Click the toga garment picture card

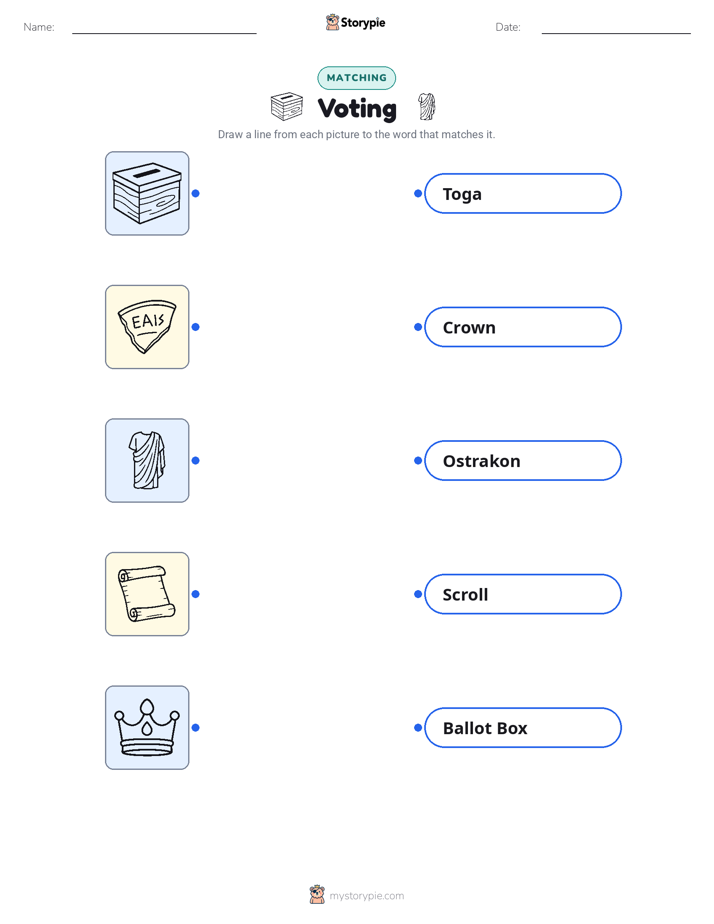(147, 460)
